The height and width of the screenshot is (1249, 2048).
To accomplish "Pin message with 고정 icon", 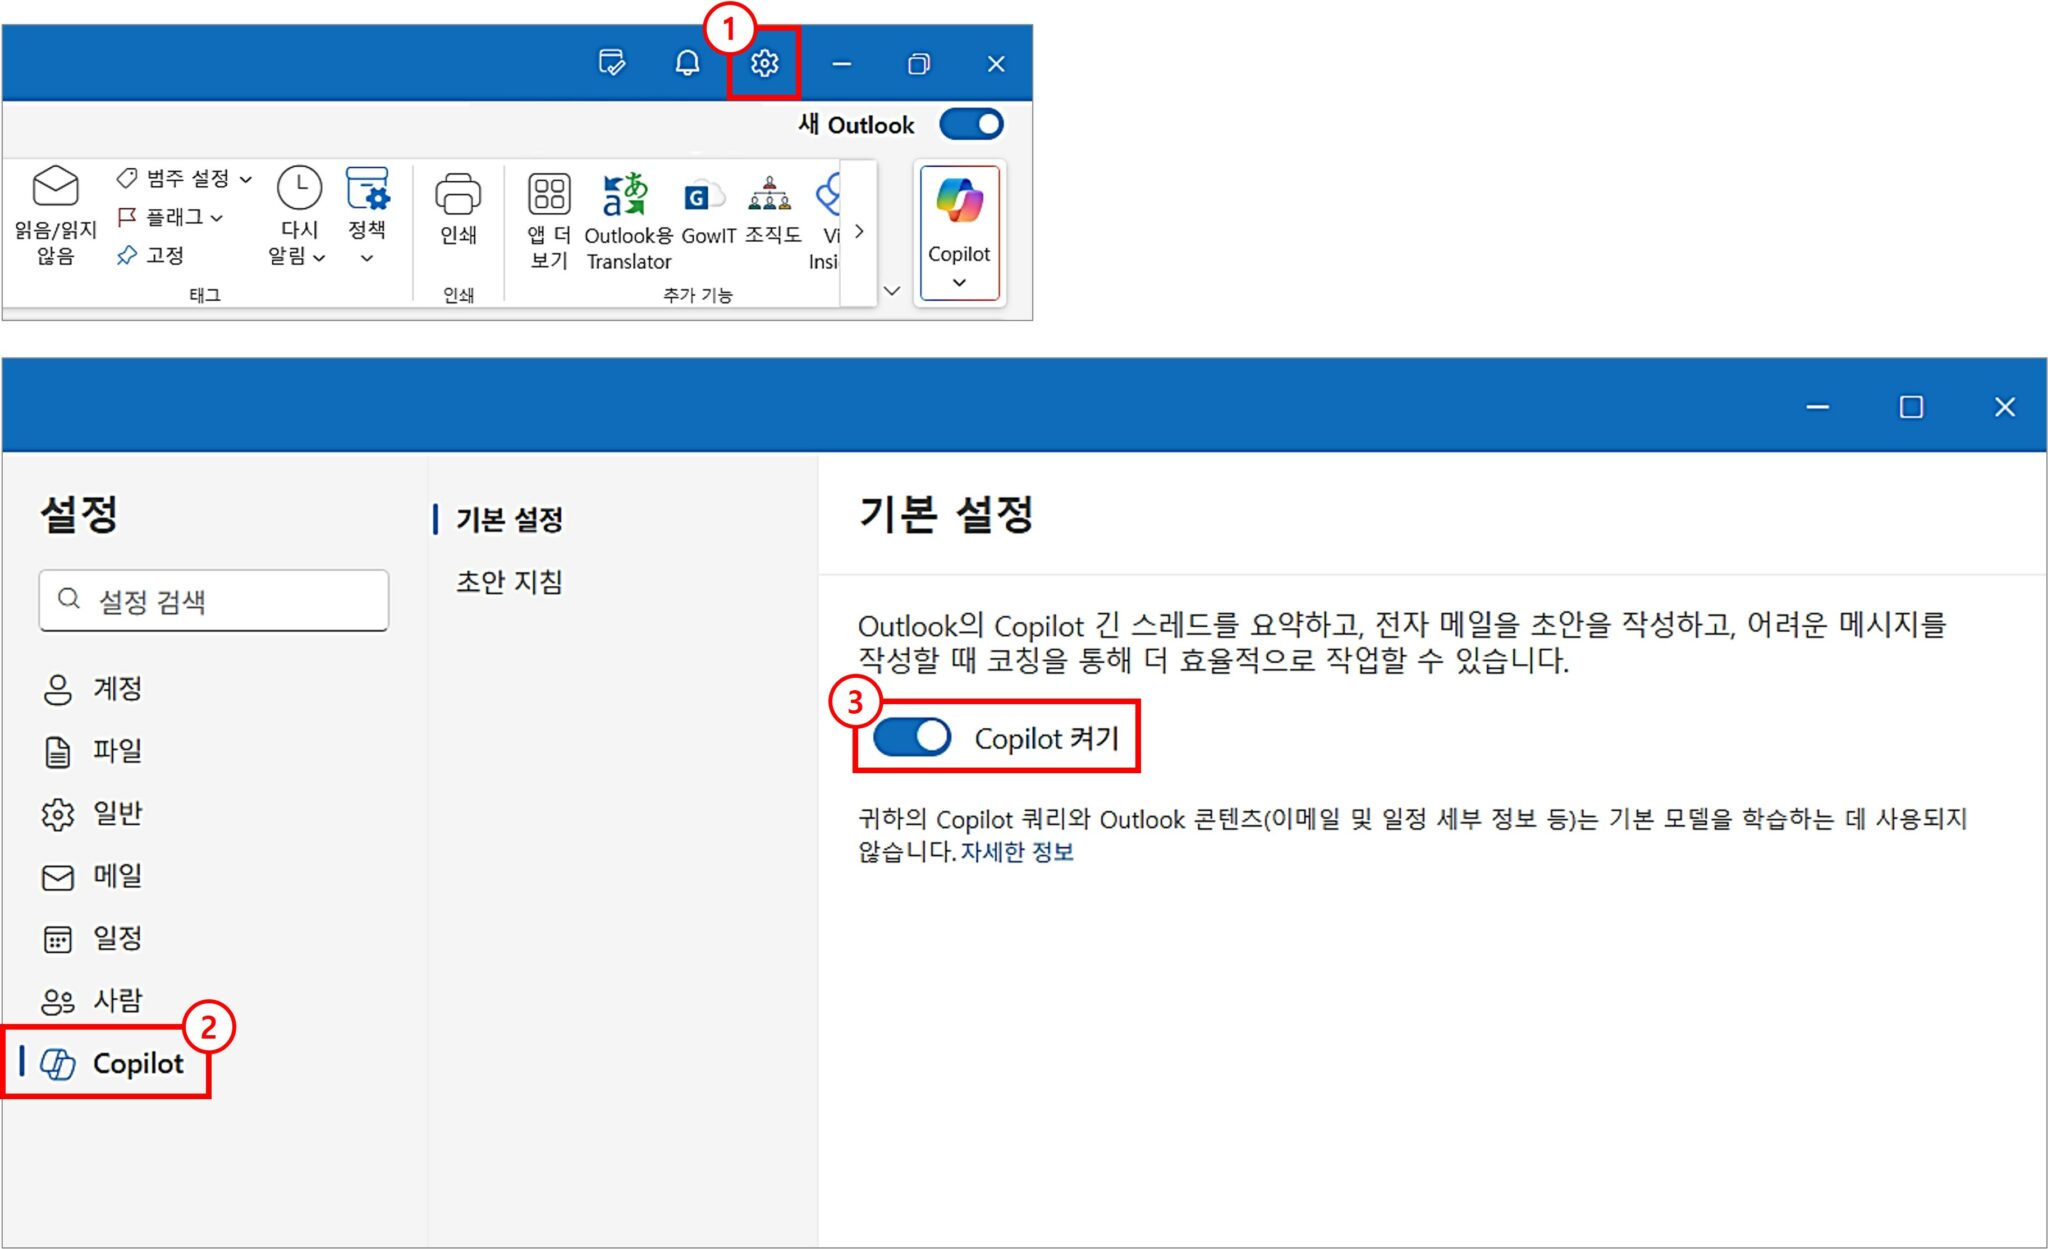I will (x=126, y=256).
